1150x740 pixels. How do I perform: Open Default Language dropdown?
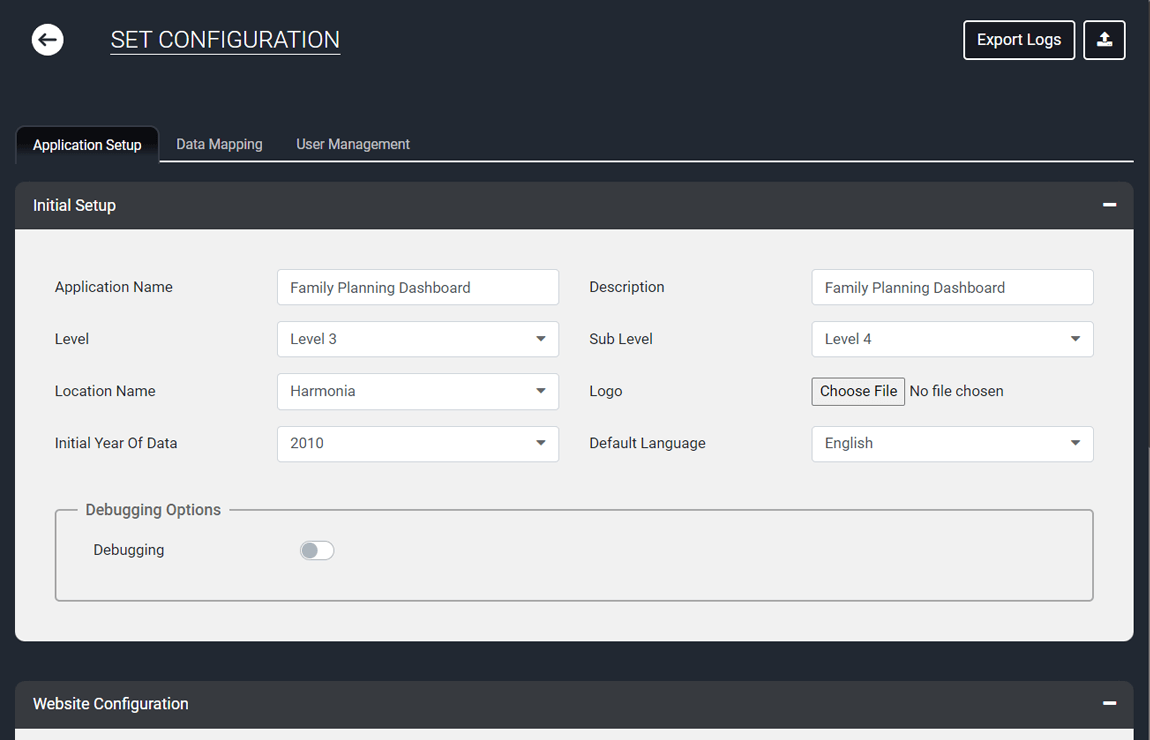952,444
